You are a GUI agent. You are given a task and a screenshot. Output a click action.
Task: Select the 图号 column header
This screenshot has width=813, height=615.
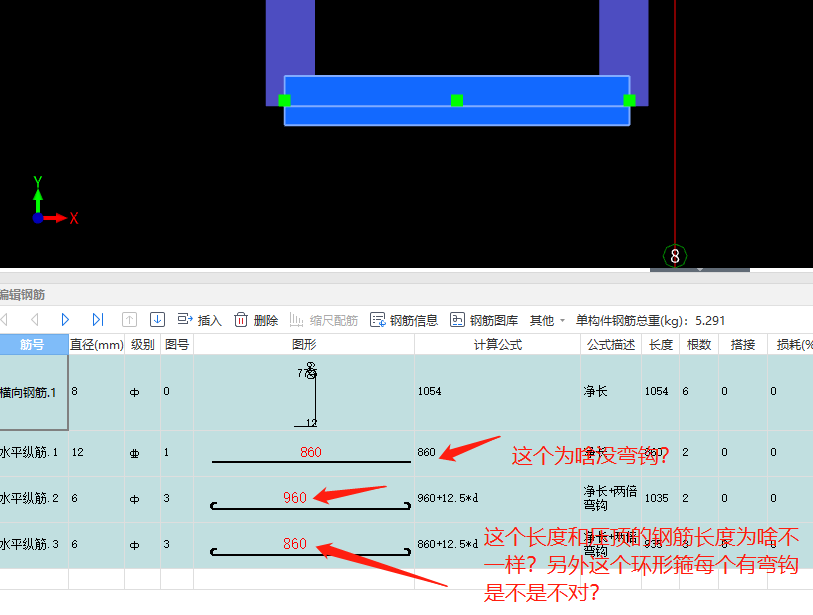177,344
